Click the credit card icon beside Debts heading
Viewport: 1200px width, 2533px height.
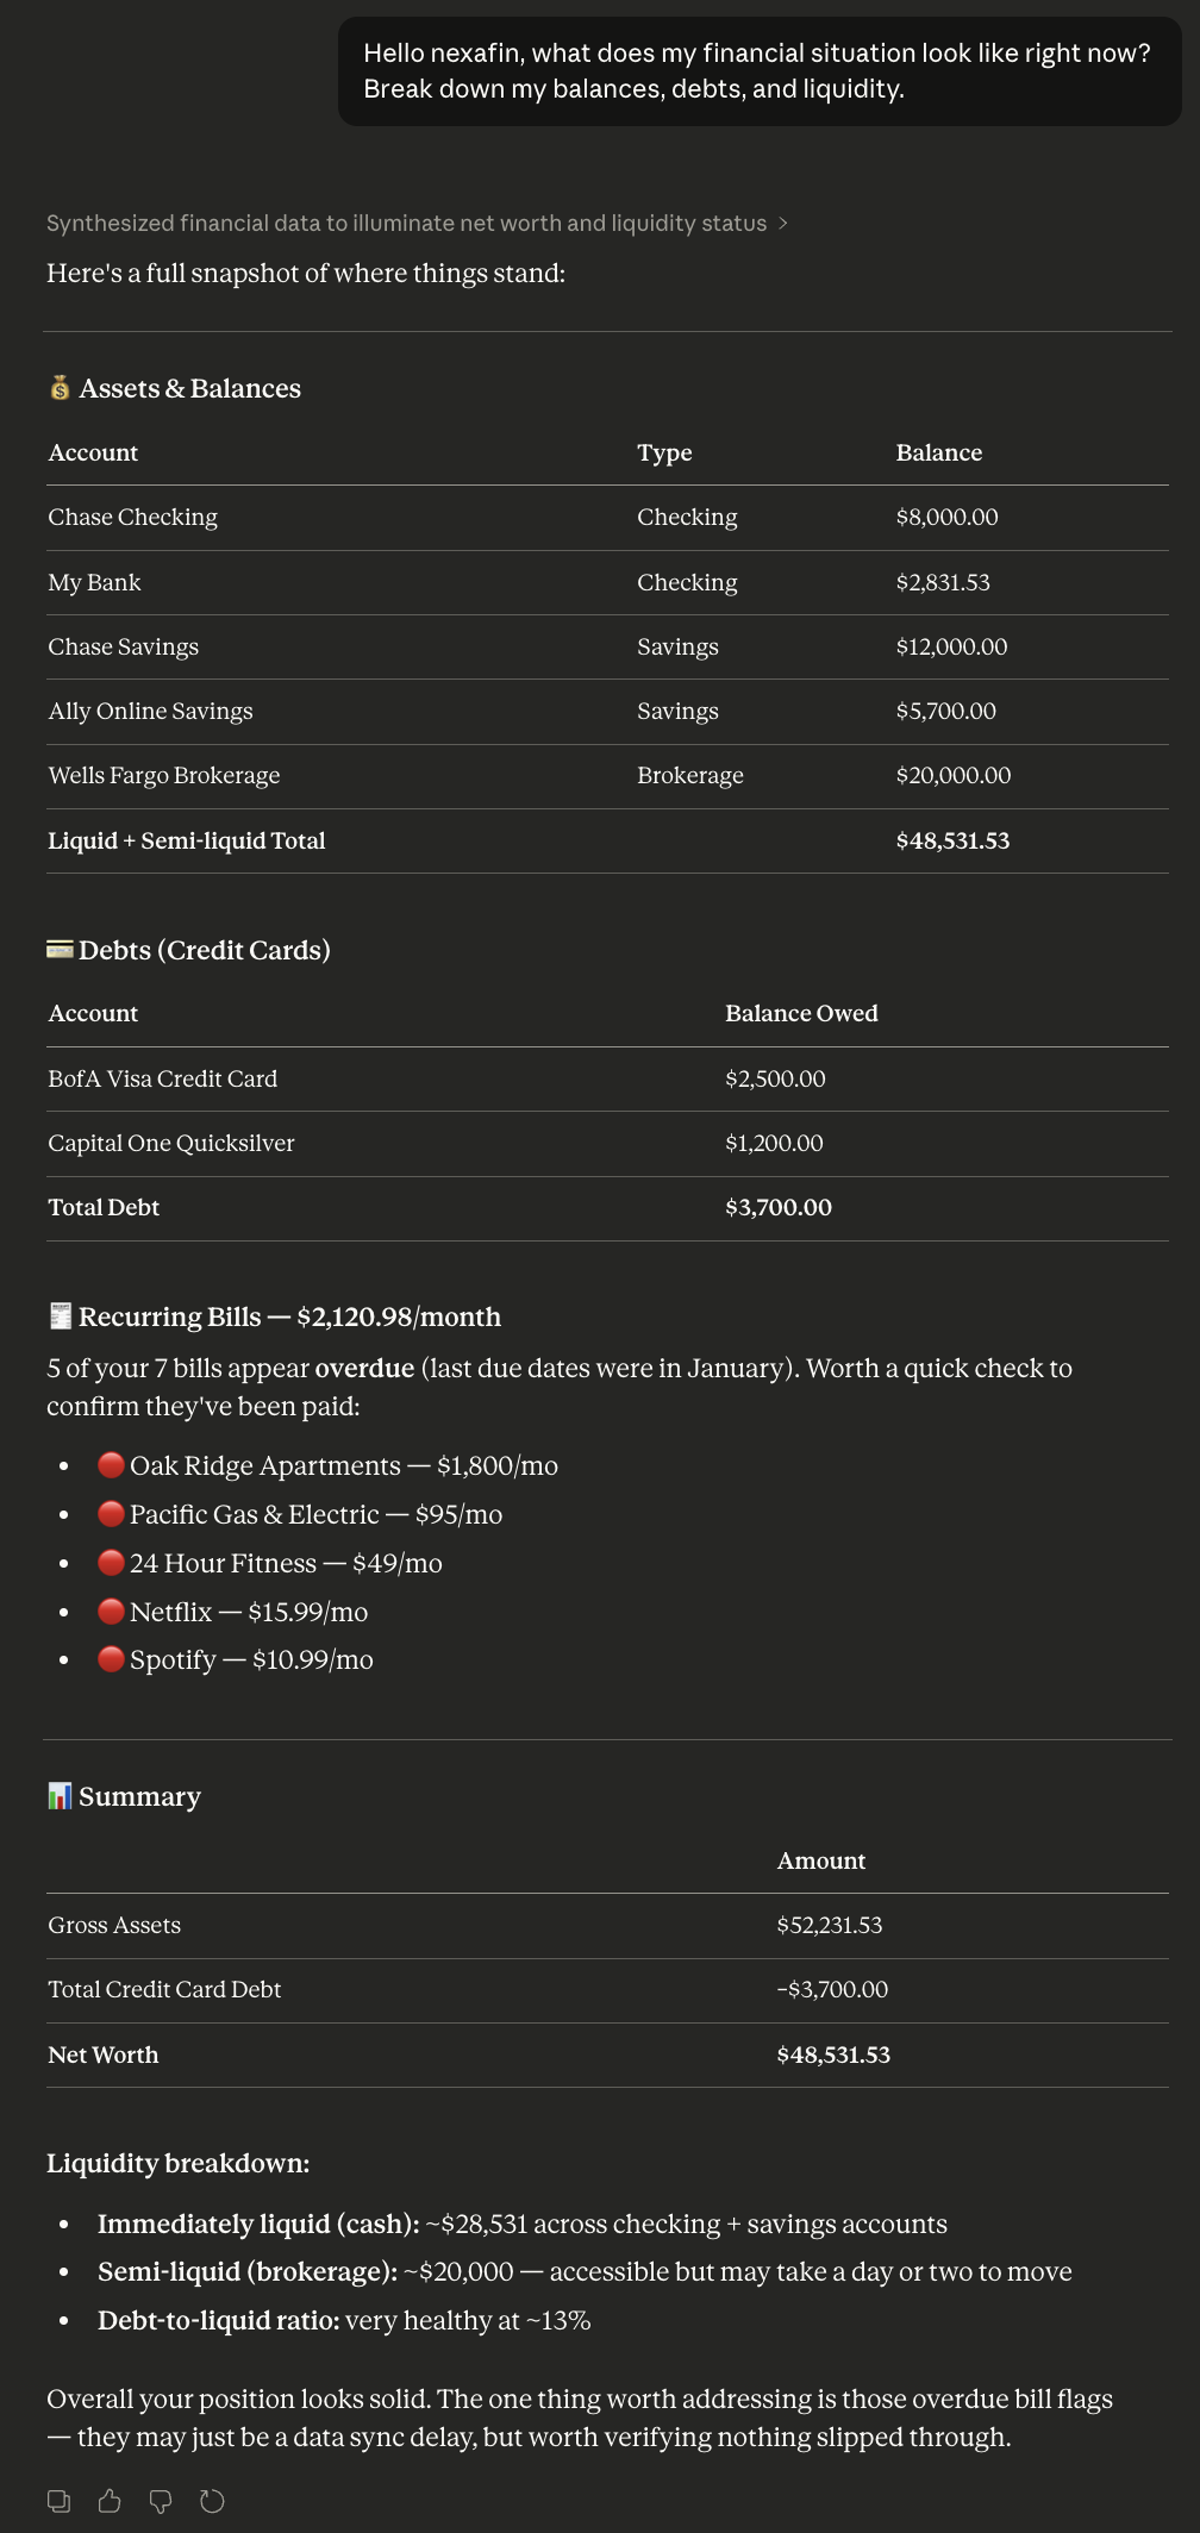(x=59, y=948)
